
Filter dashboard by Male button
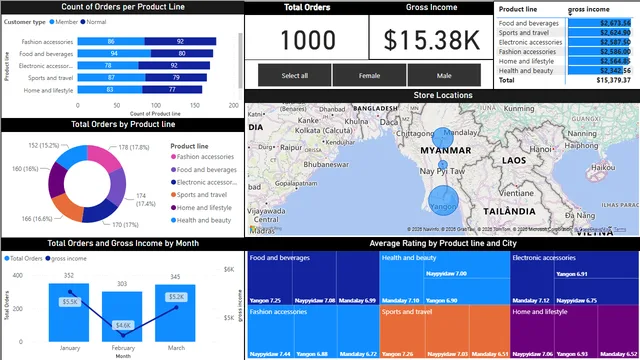(444, 76)
